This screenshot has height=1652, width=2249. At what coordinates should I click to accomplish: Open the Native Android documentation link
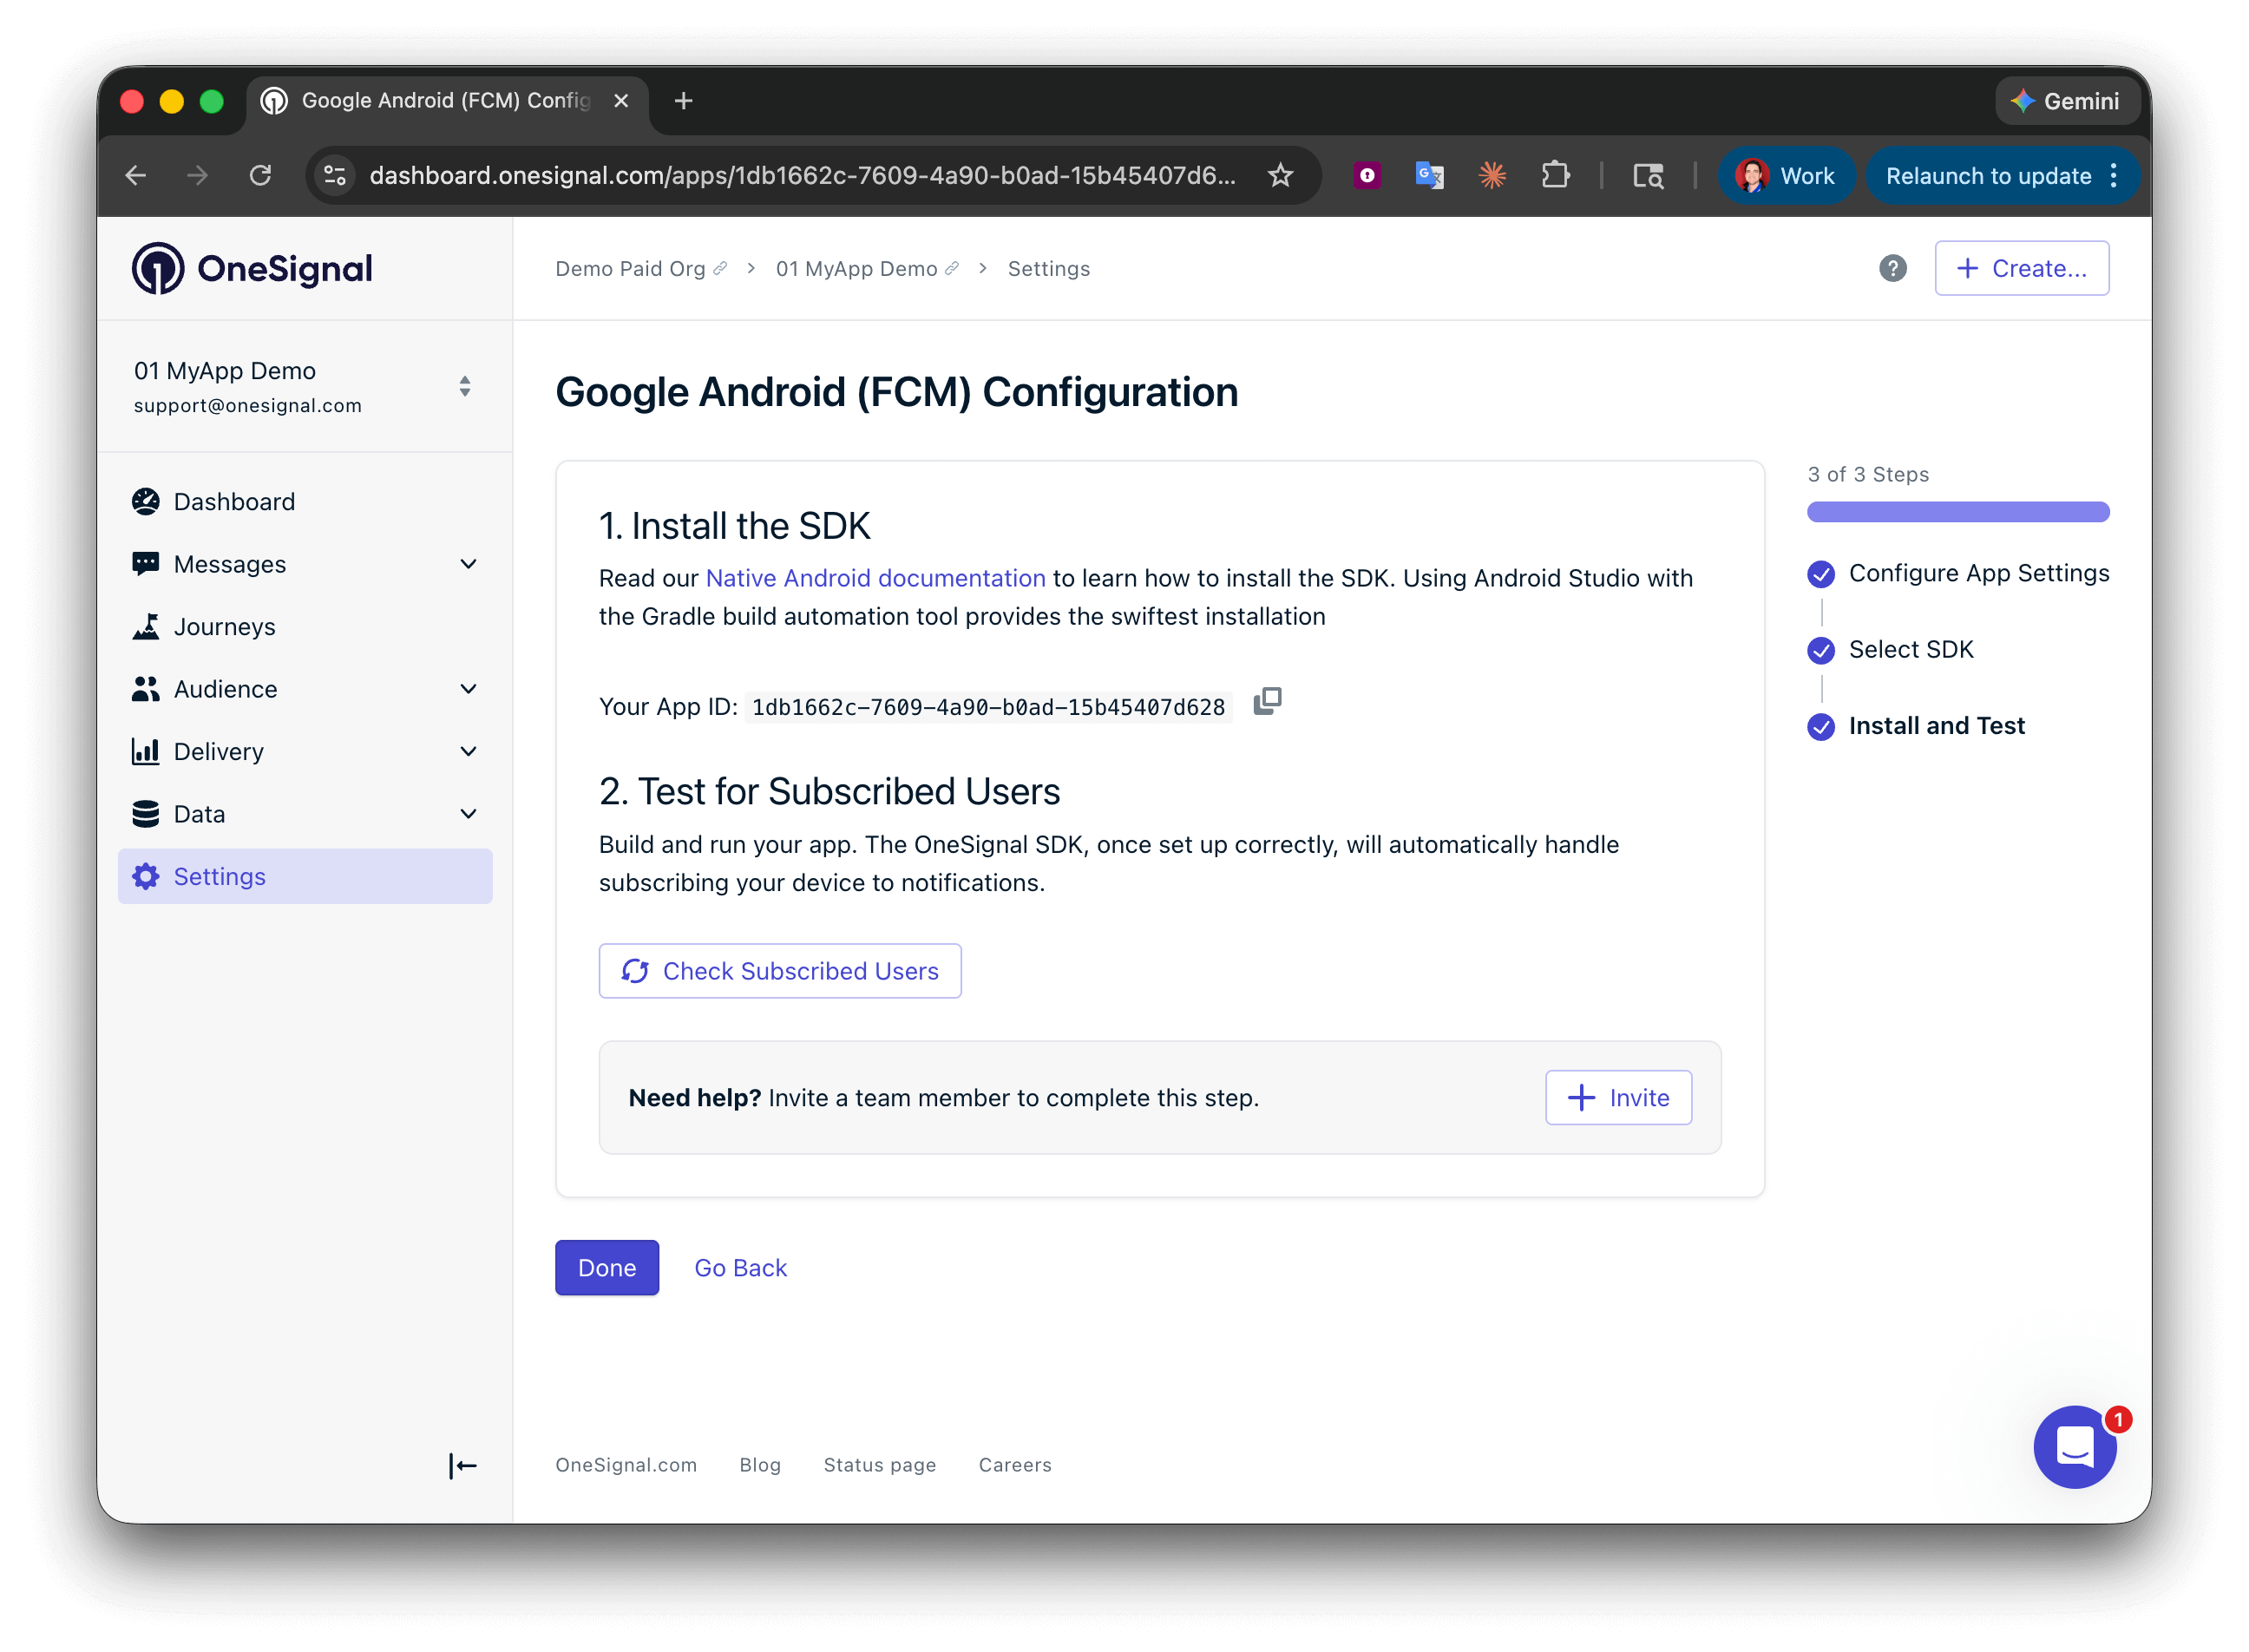(x=874, y=578)
